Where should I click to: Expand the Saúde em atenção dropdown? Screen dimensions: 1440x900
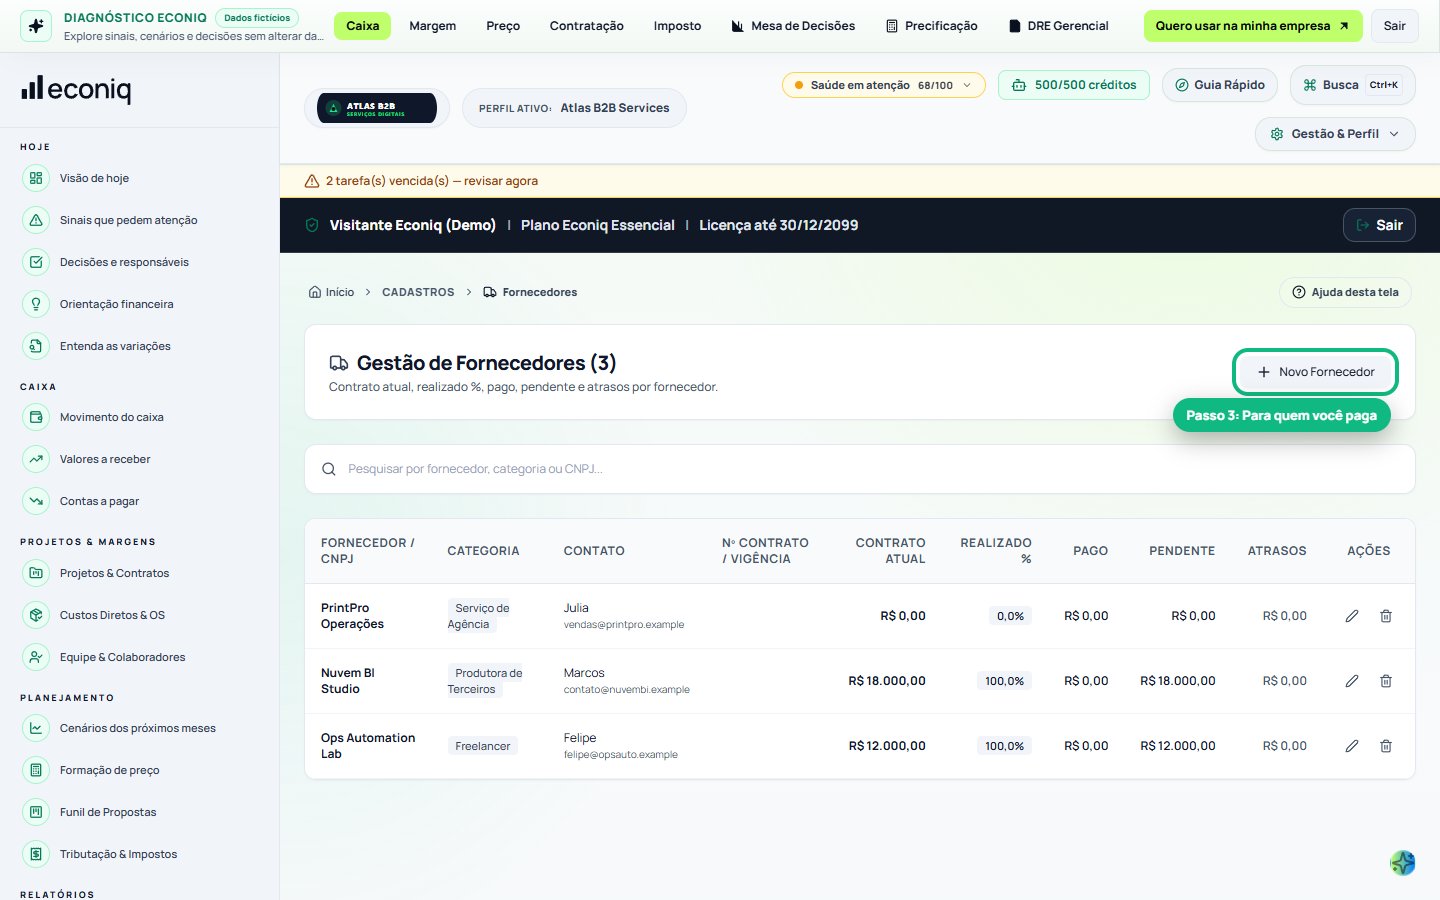click(884, 85)
